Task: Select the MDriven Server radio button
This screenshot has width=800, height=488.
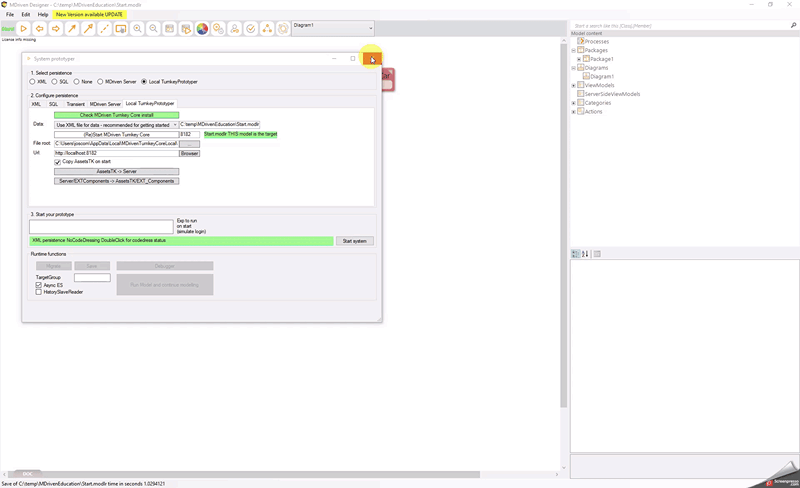Action: tap(101, 81)
